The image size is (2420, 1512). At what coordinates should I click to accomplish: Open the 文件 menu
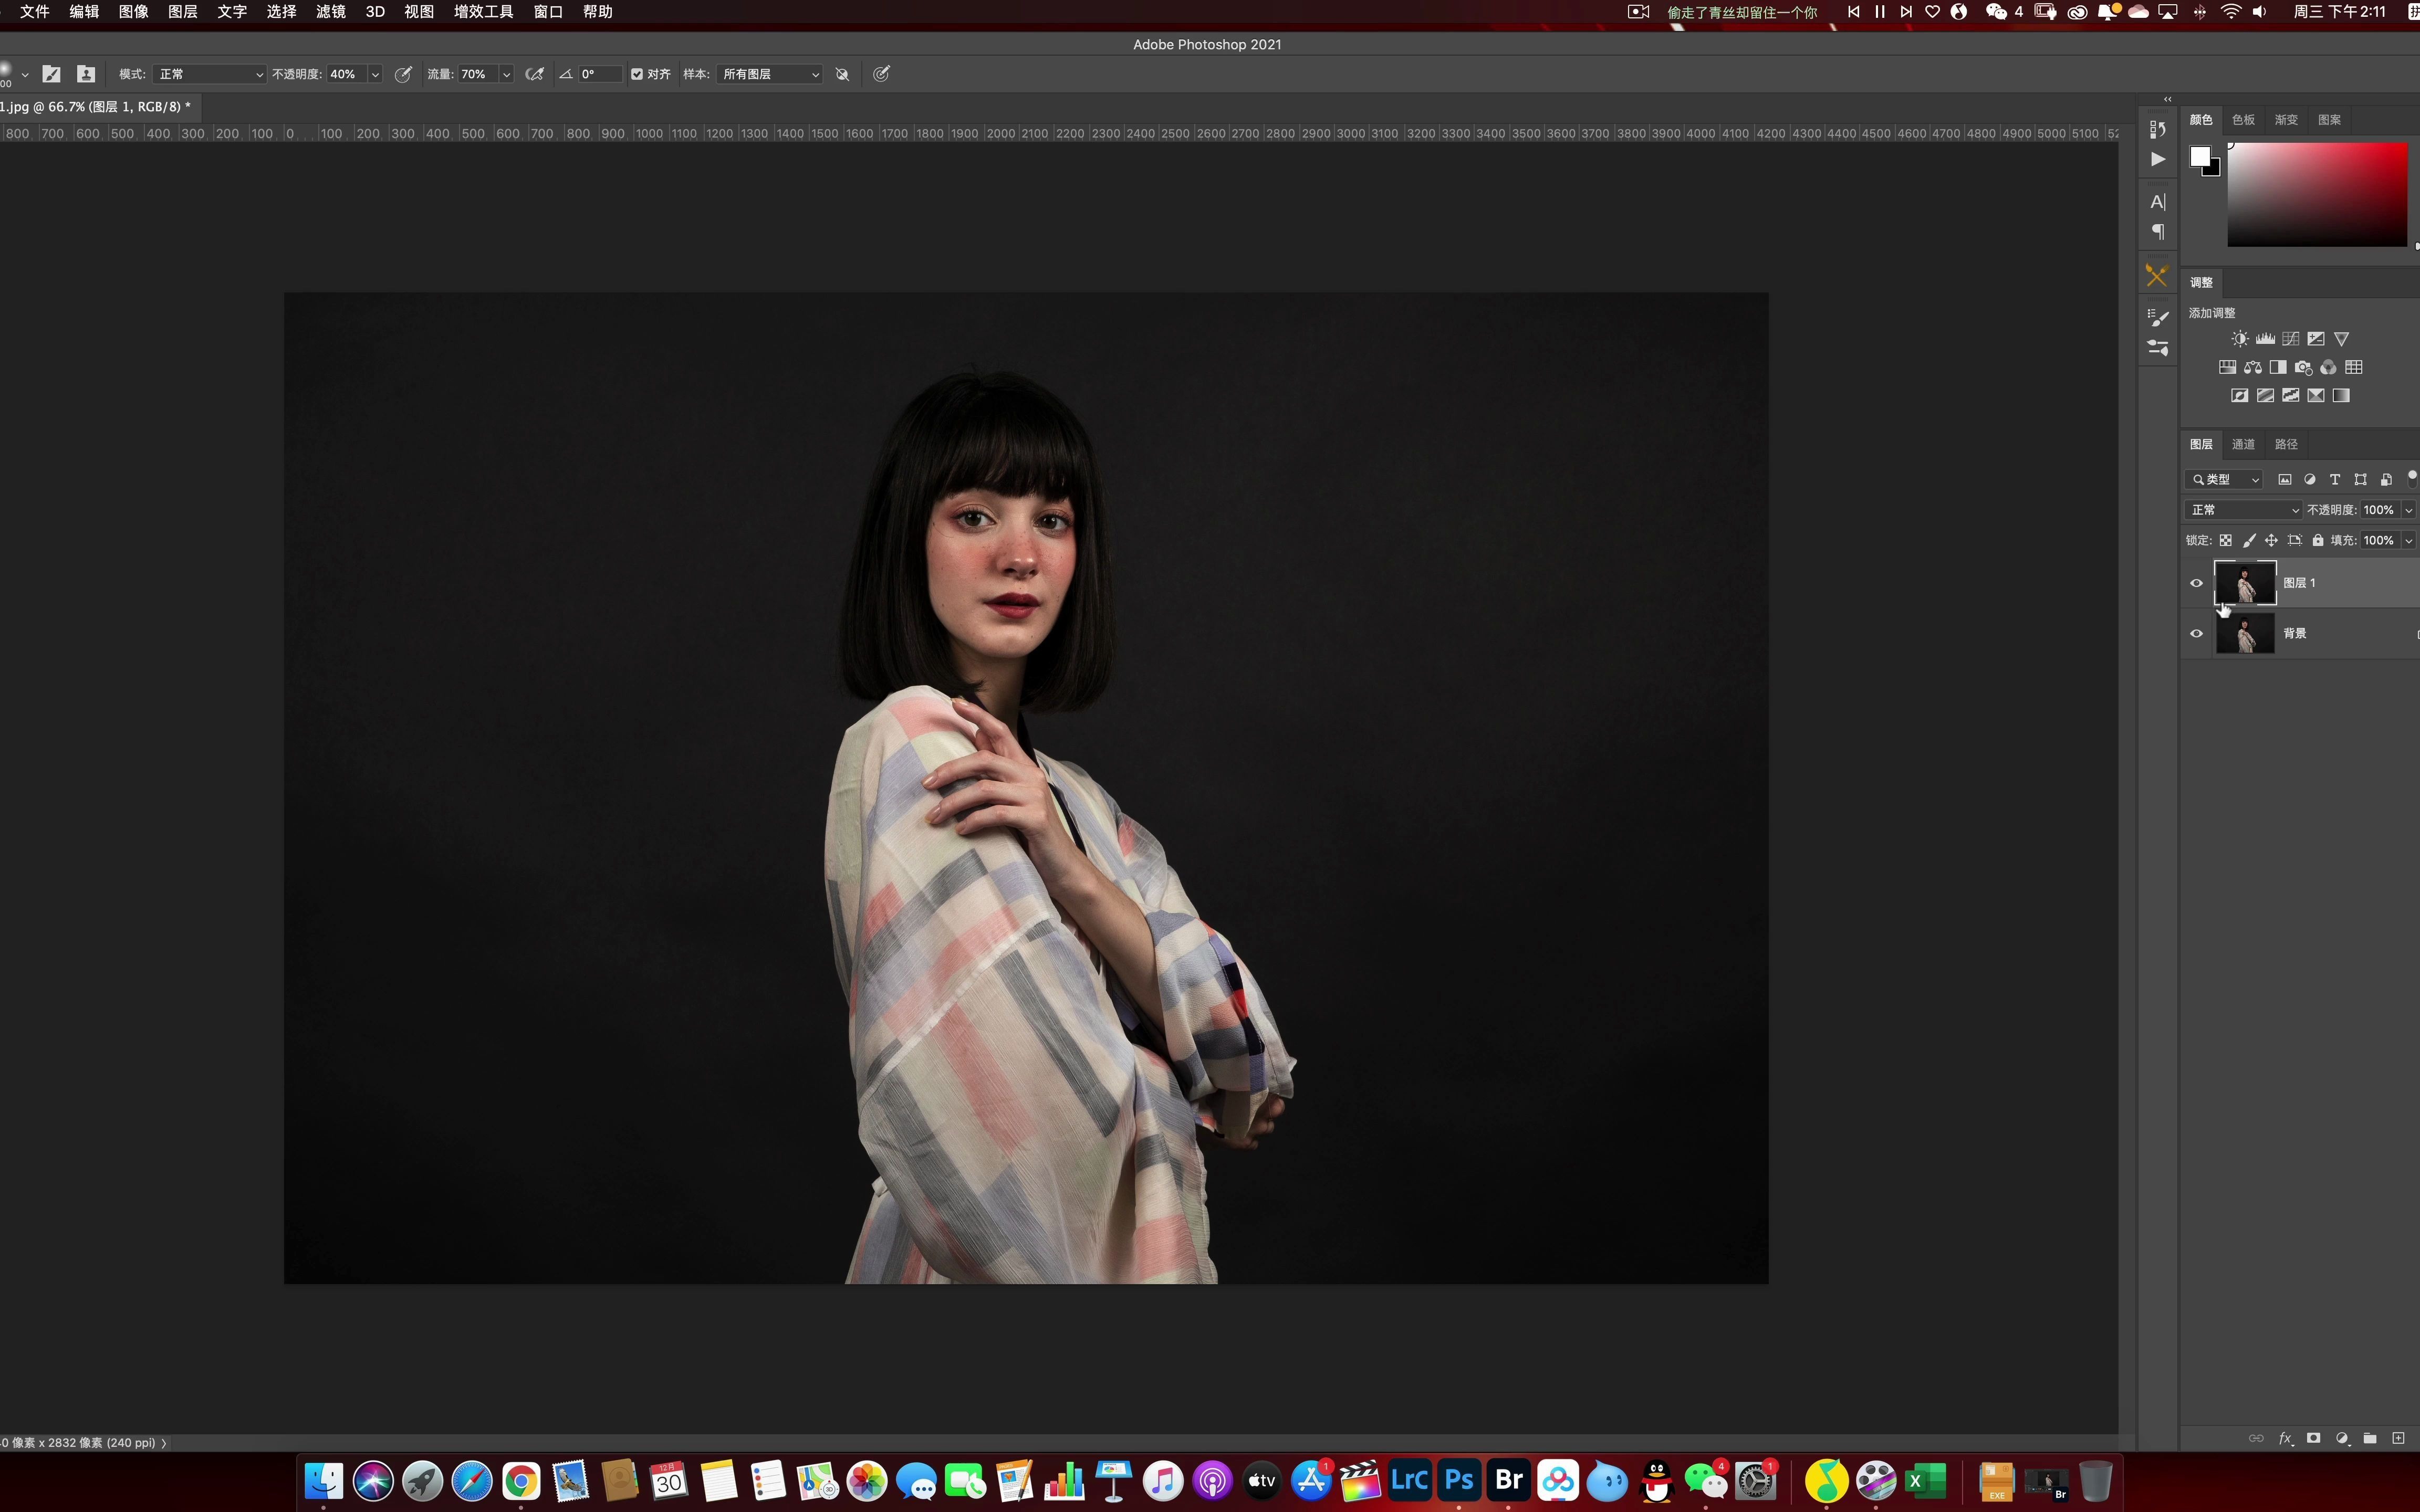pos(35,12)
